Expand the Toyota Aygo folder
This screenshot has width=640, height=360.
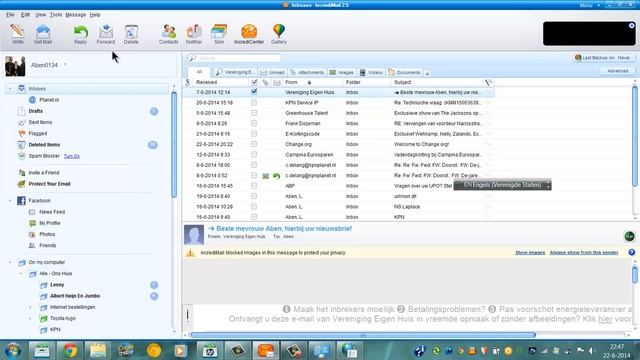pyautogui.click(x=31, y=318)
